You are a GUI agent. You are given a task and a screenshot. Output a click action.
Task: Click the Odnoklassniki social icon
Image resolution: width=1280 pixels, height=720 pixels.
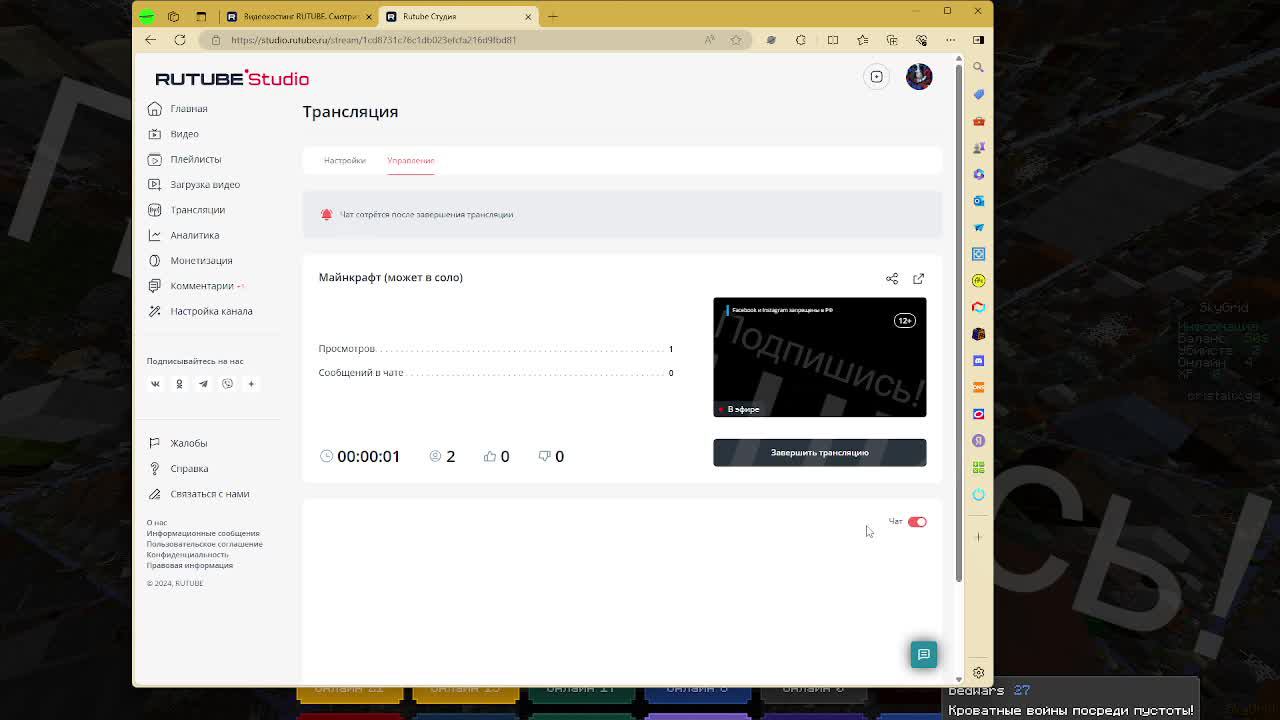[x=179, y=384]
